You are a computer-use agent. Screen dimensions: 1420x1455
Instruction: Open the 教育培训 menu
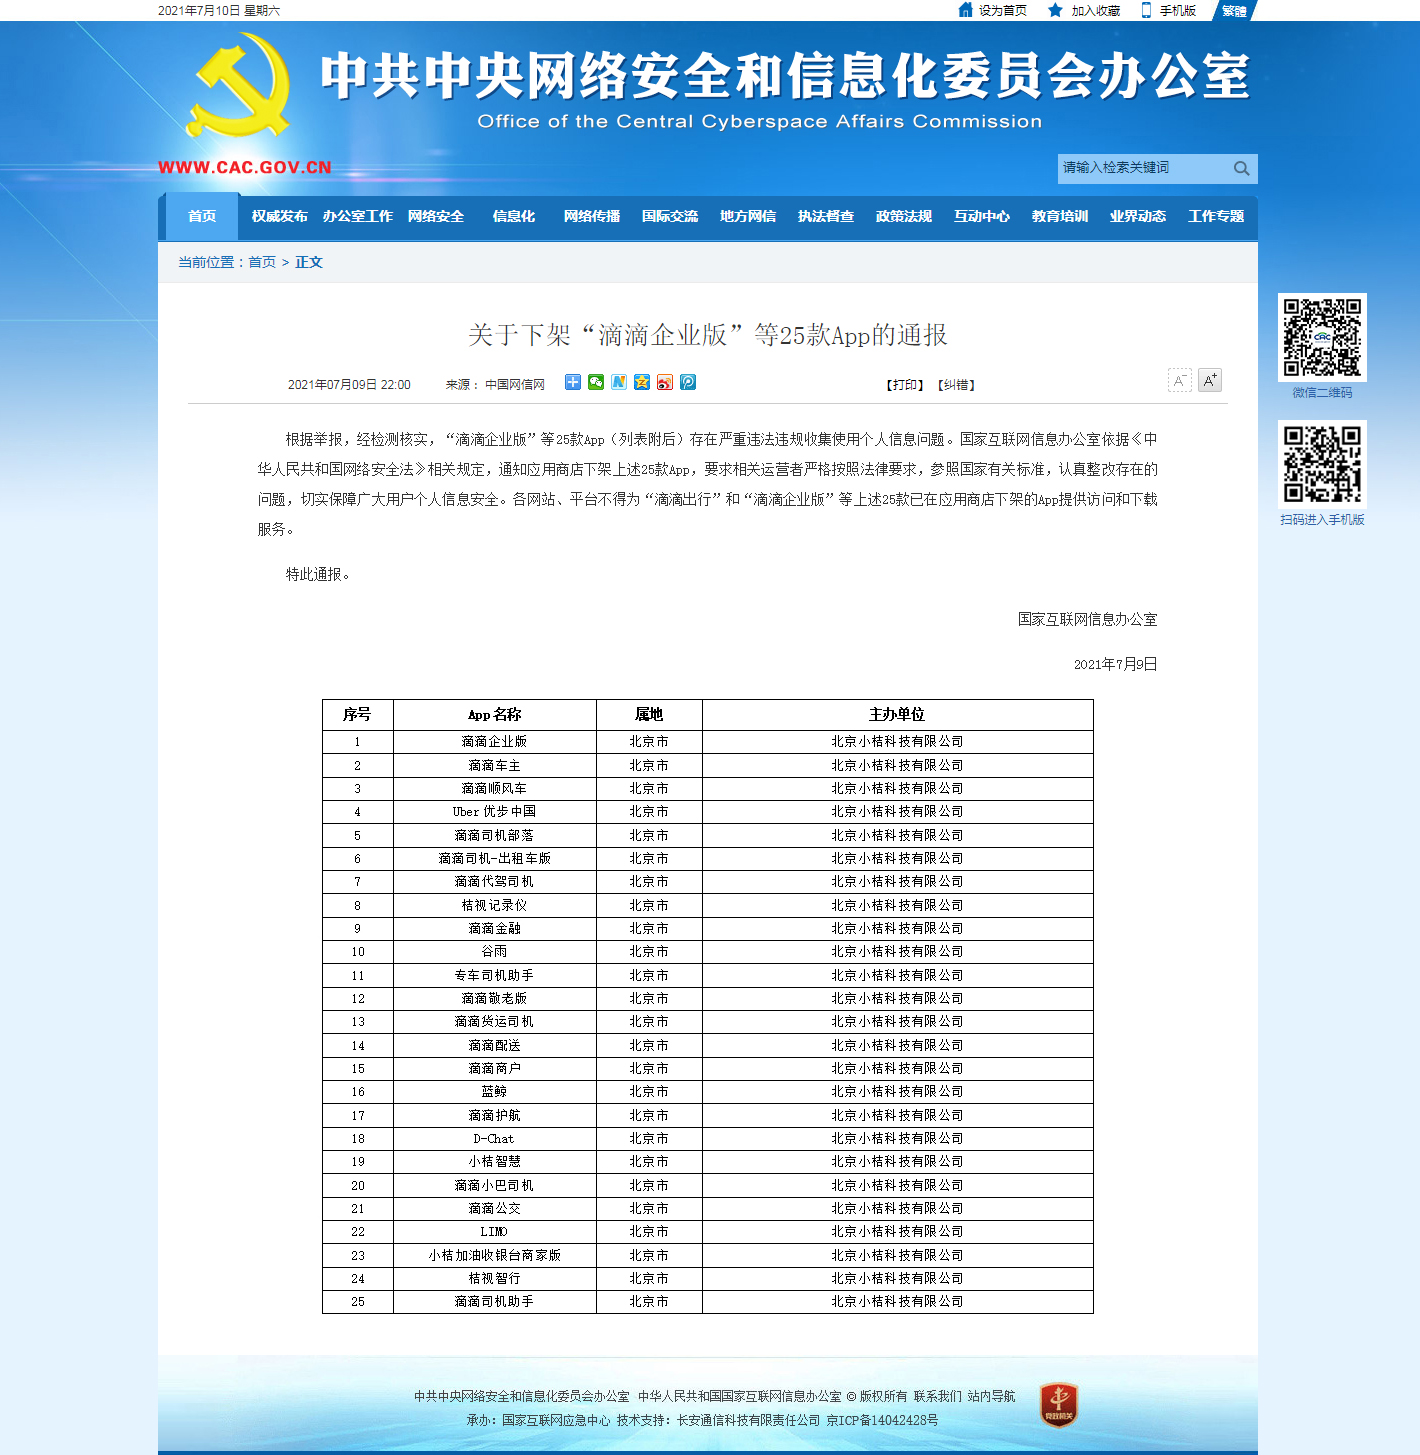1060,216
